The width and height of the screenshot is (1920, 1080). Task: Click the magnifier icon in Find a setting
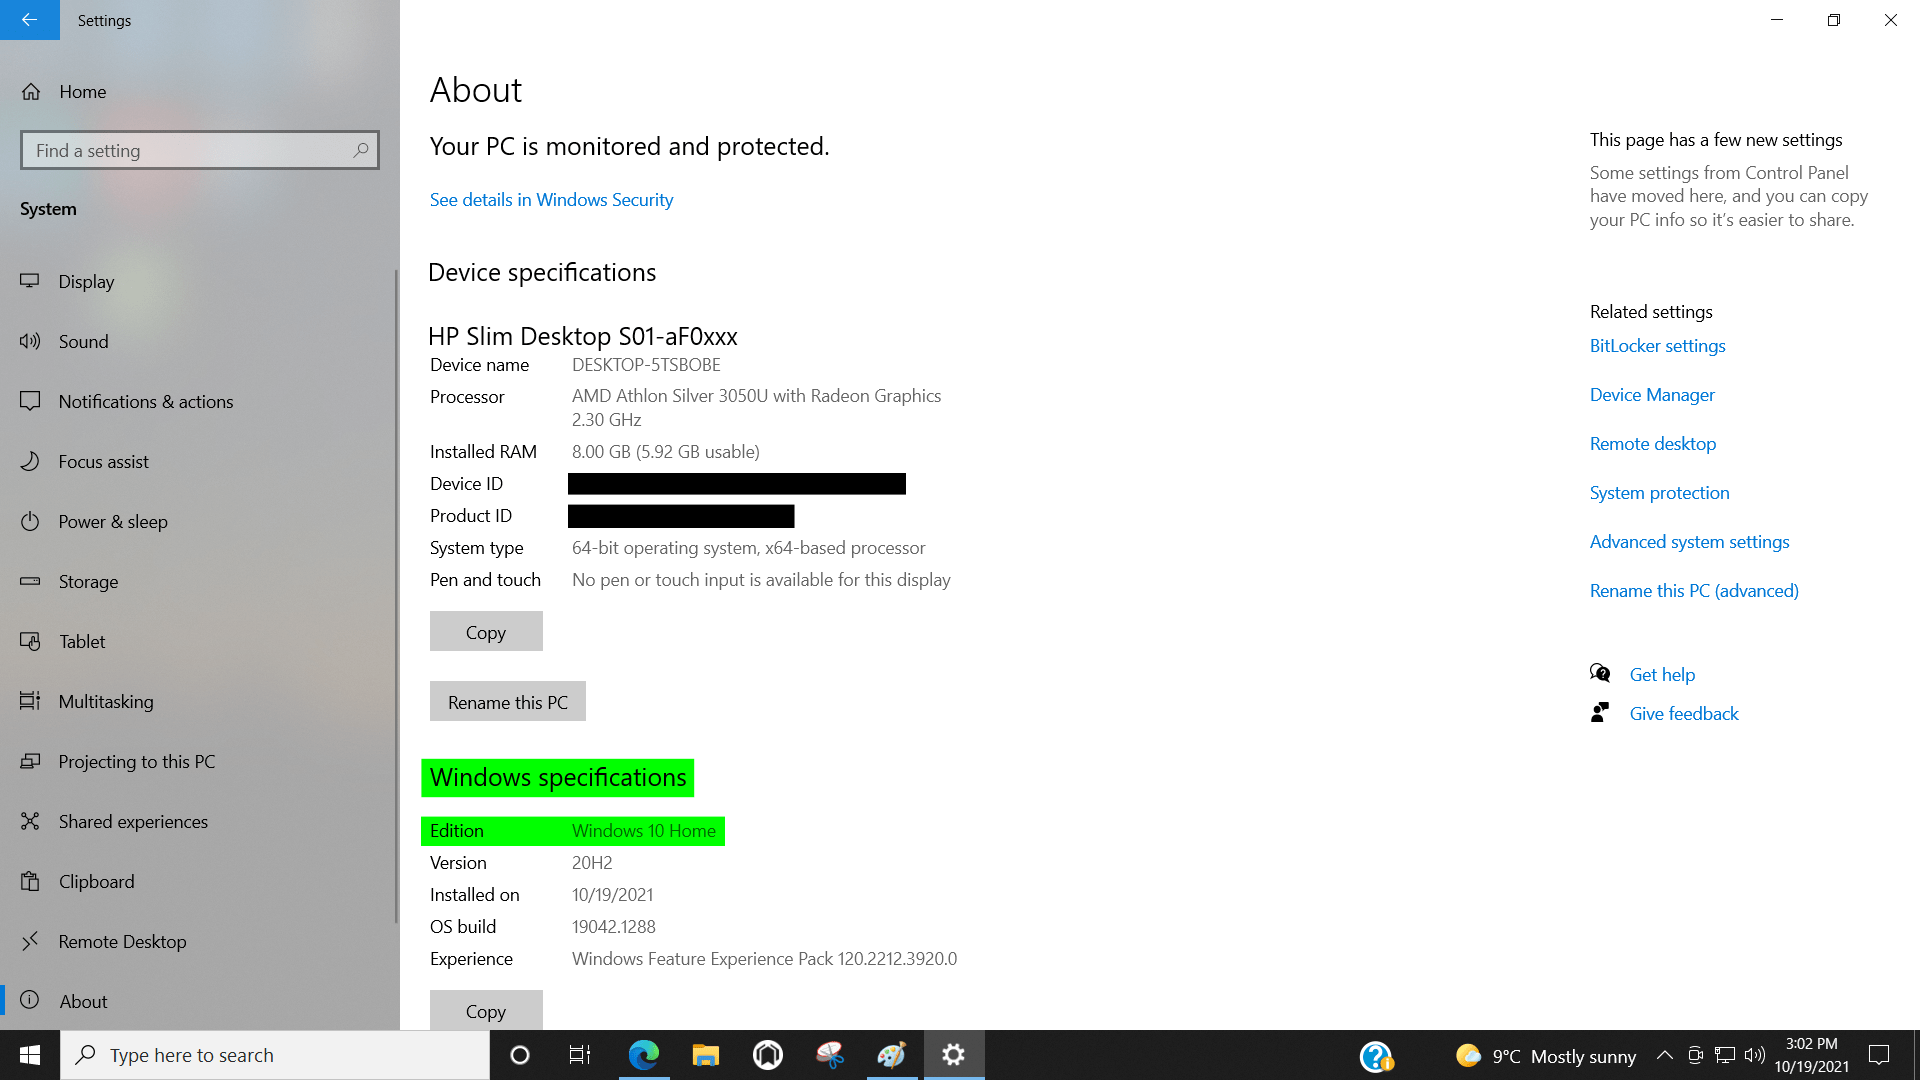click(361, 150)
